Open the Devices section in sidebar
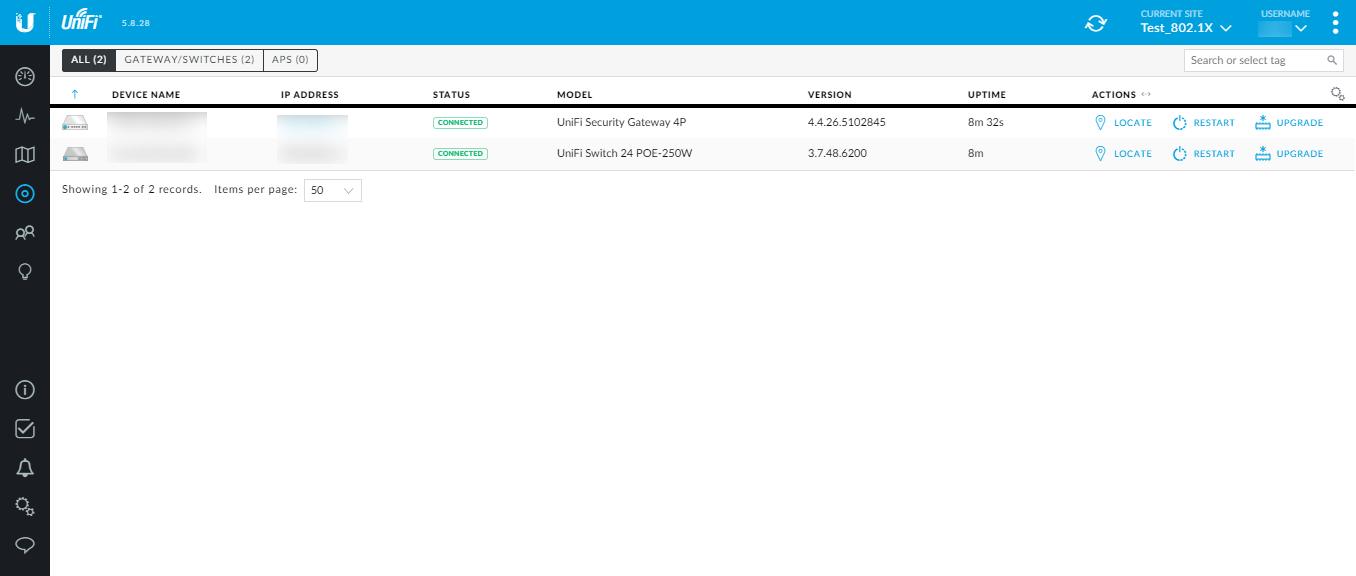Image resolution: width=1356 pixels, height=576 pixels. coord(25,193)
